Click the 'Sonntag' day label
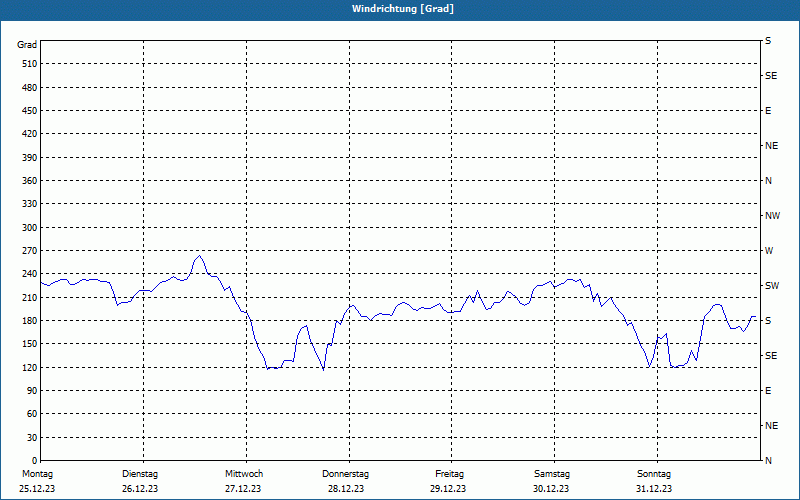This screenshot has width=800, height=500. point(654,474)
